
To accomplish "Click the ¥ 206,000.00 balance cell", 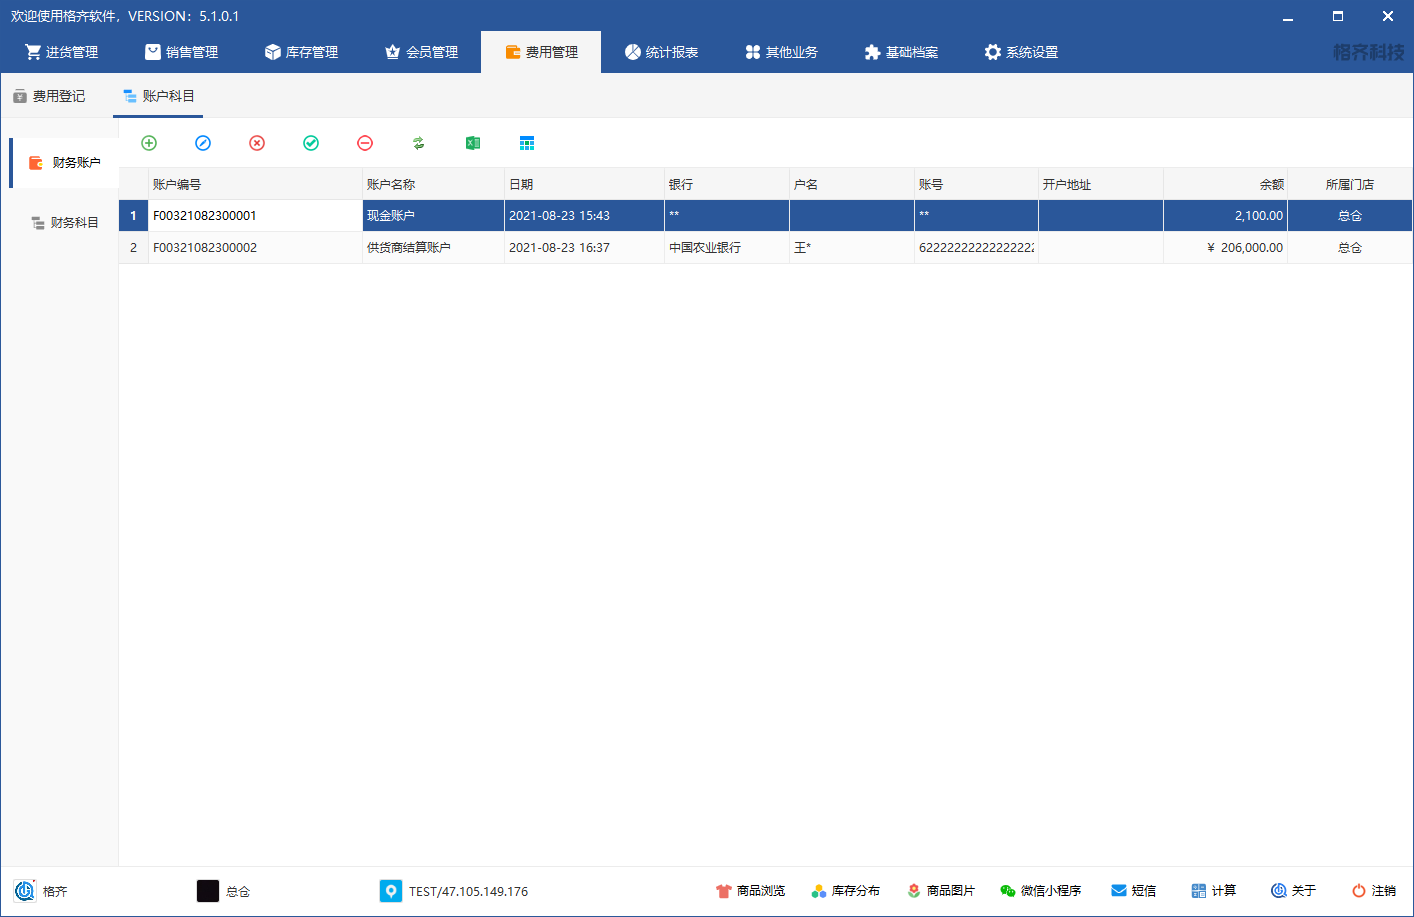I will tap(1225, 247).
